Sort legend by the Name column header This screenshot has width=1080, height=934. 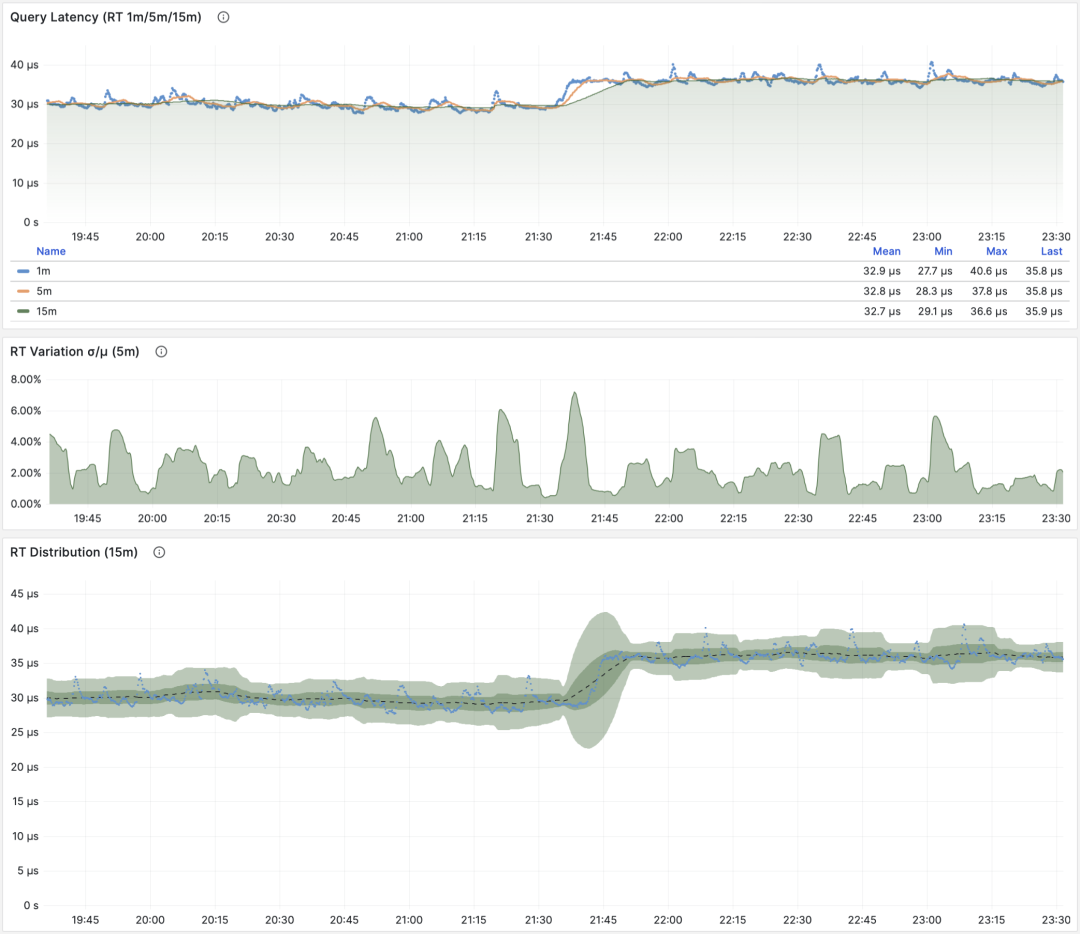tap(50, 252)
